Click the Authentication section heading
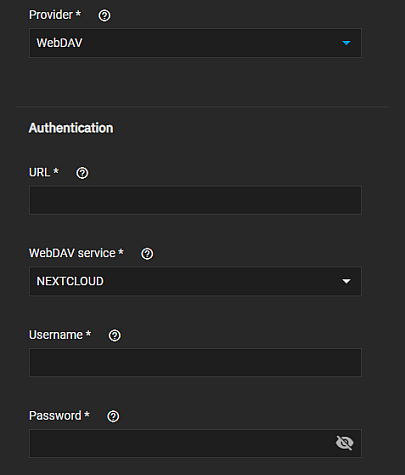The width and height of the screenshot is (405, 475). (71, 128)
